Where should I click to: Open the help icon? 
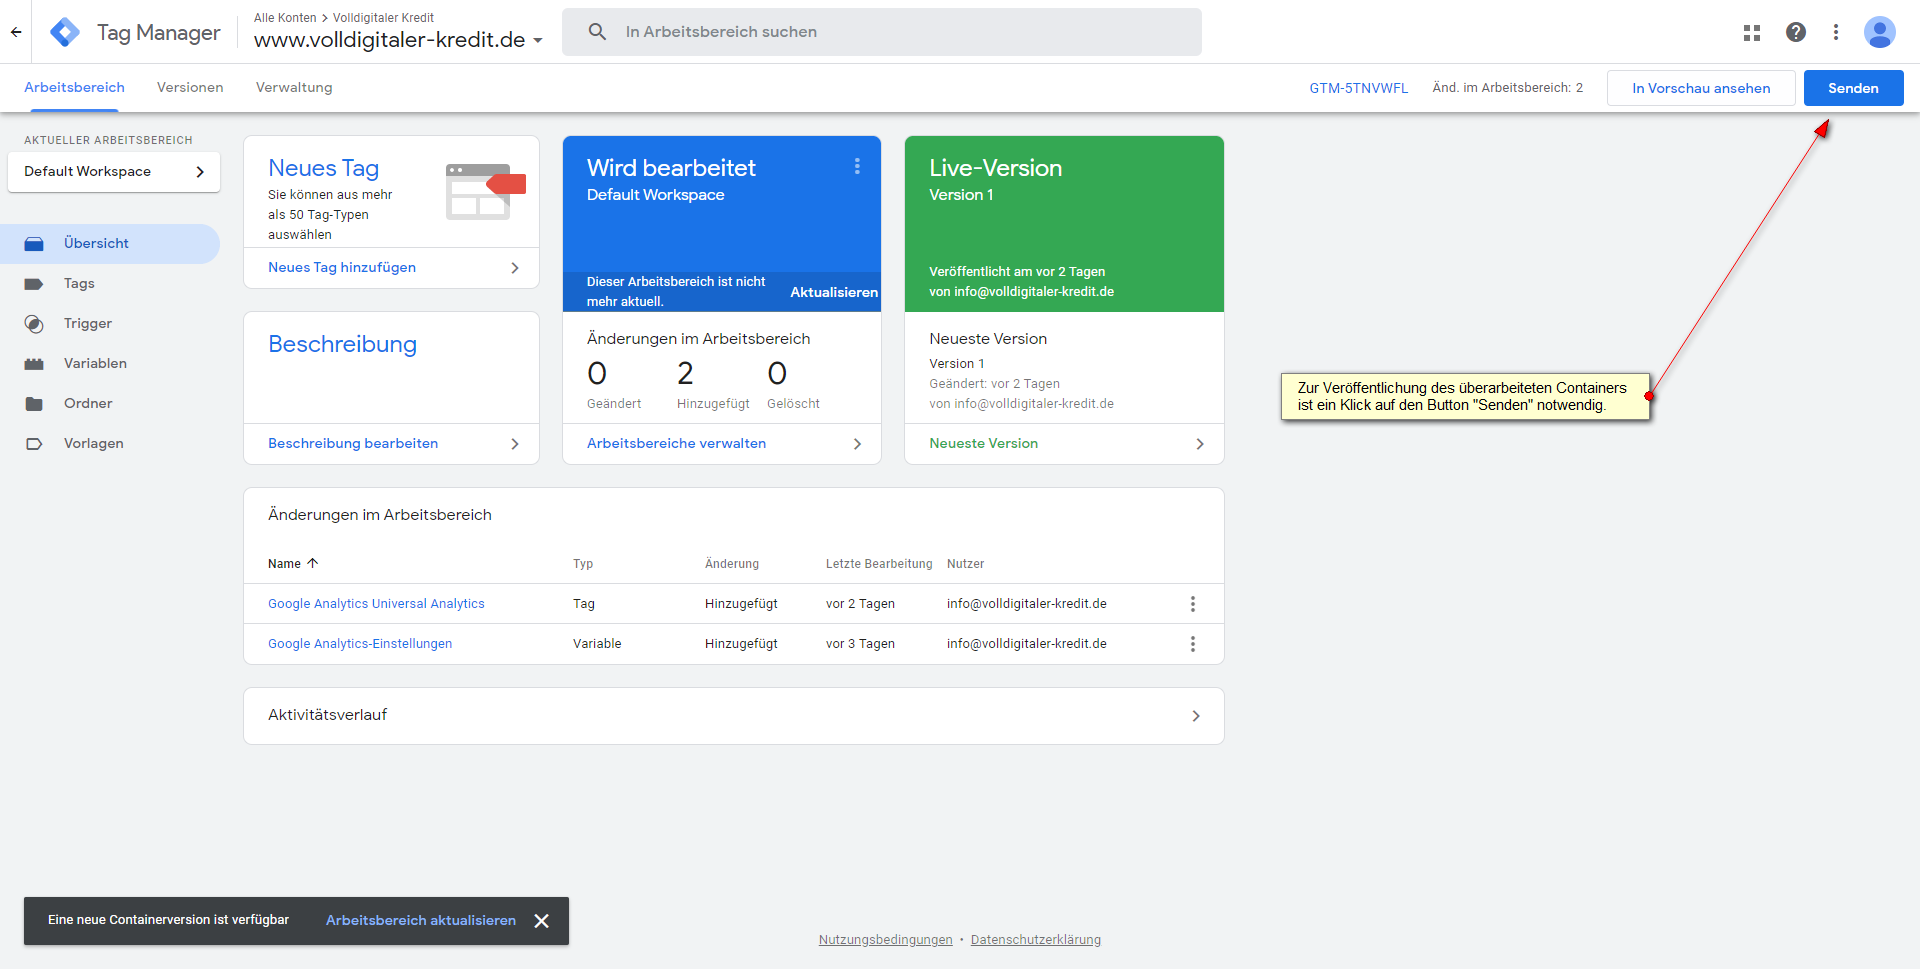[1796, 32]
